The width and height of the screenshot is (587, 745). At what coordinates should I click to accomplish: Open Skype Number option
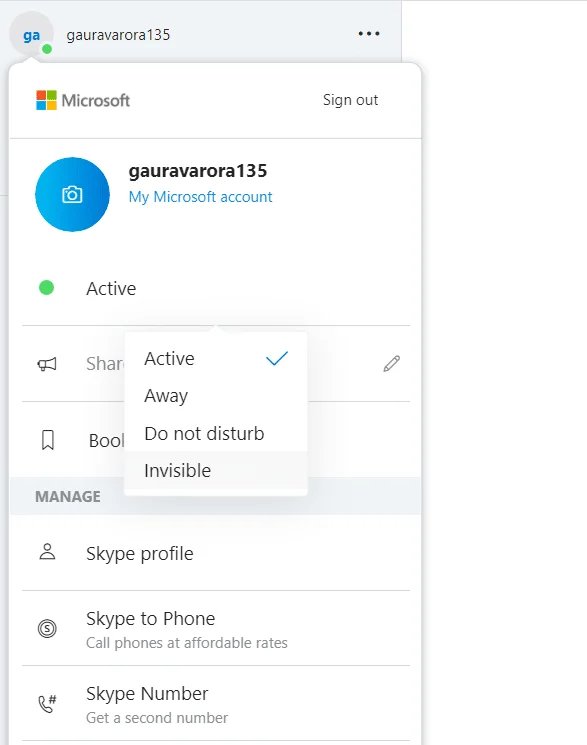pyautogui.click(x=216, y=704)
